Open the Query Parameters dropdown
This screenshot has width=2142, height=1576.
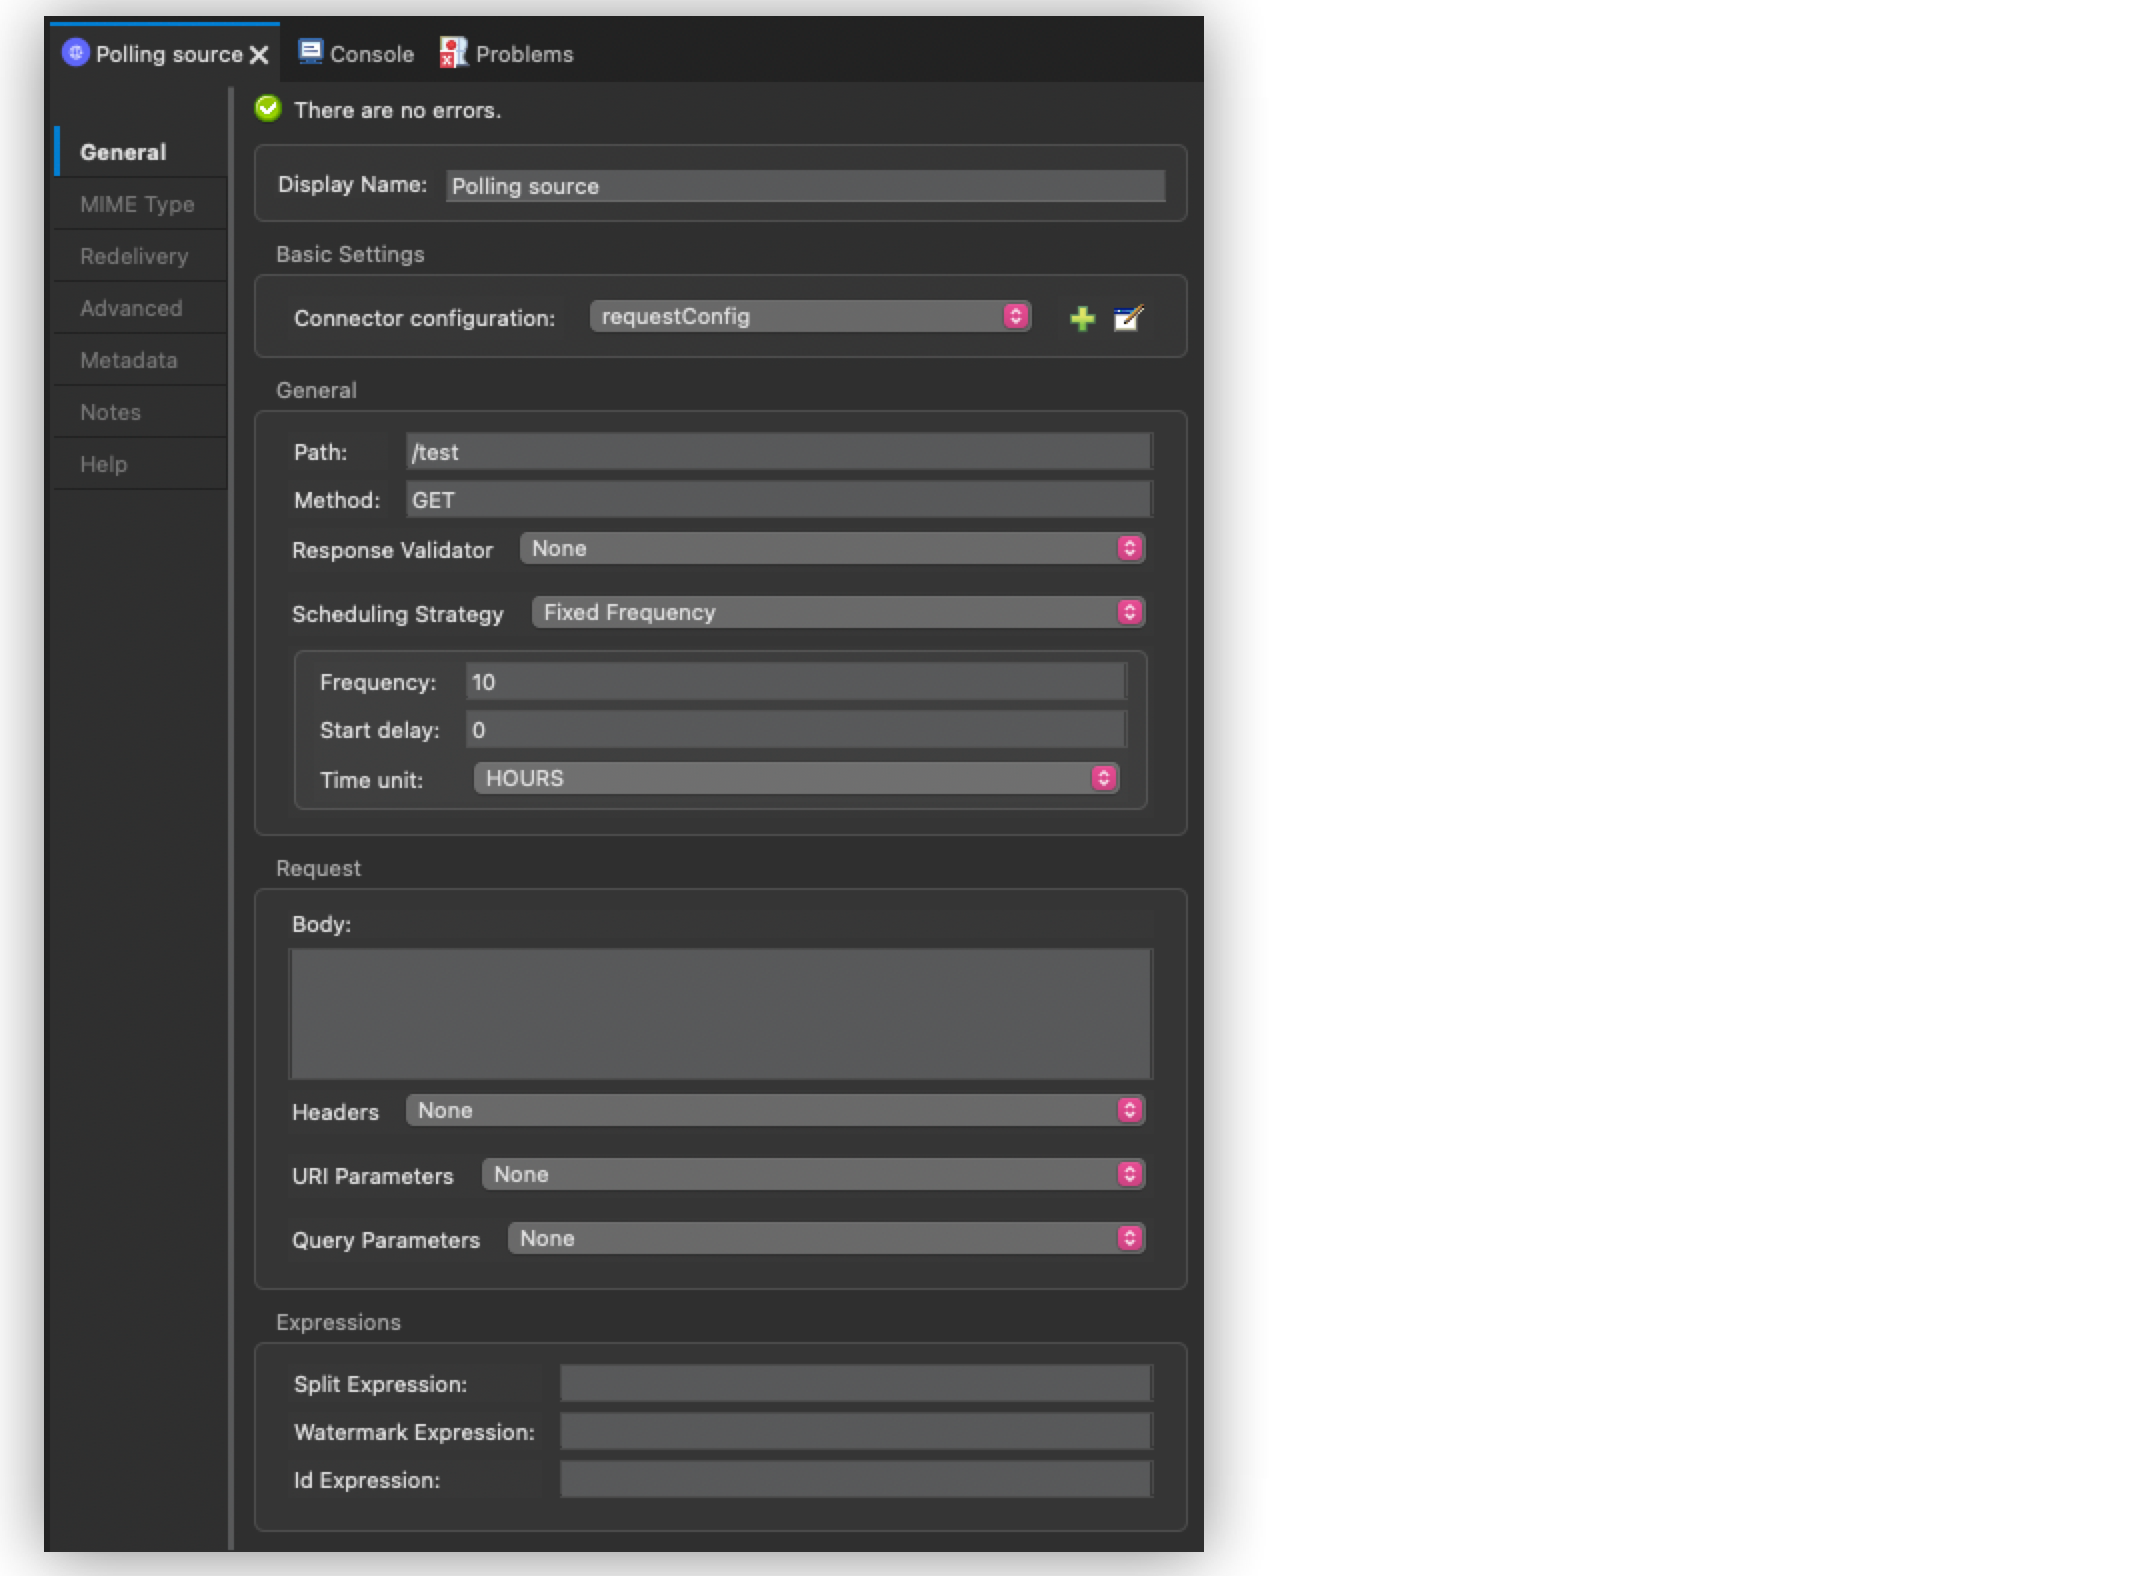[x=825, y=1239]
